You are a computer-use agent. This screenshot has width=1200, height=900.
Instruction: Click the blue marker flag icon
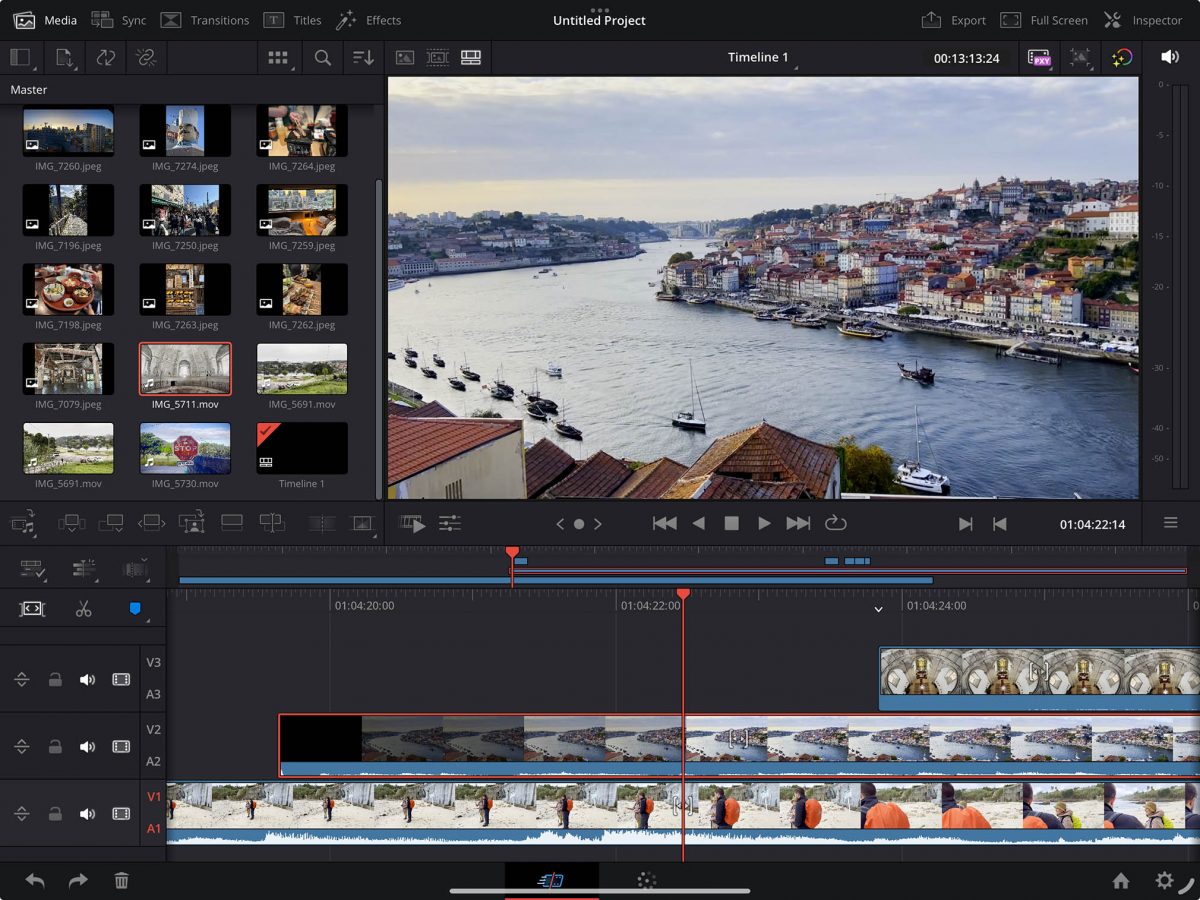point(135,608)
